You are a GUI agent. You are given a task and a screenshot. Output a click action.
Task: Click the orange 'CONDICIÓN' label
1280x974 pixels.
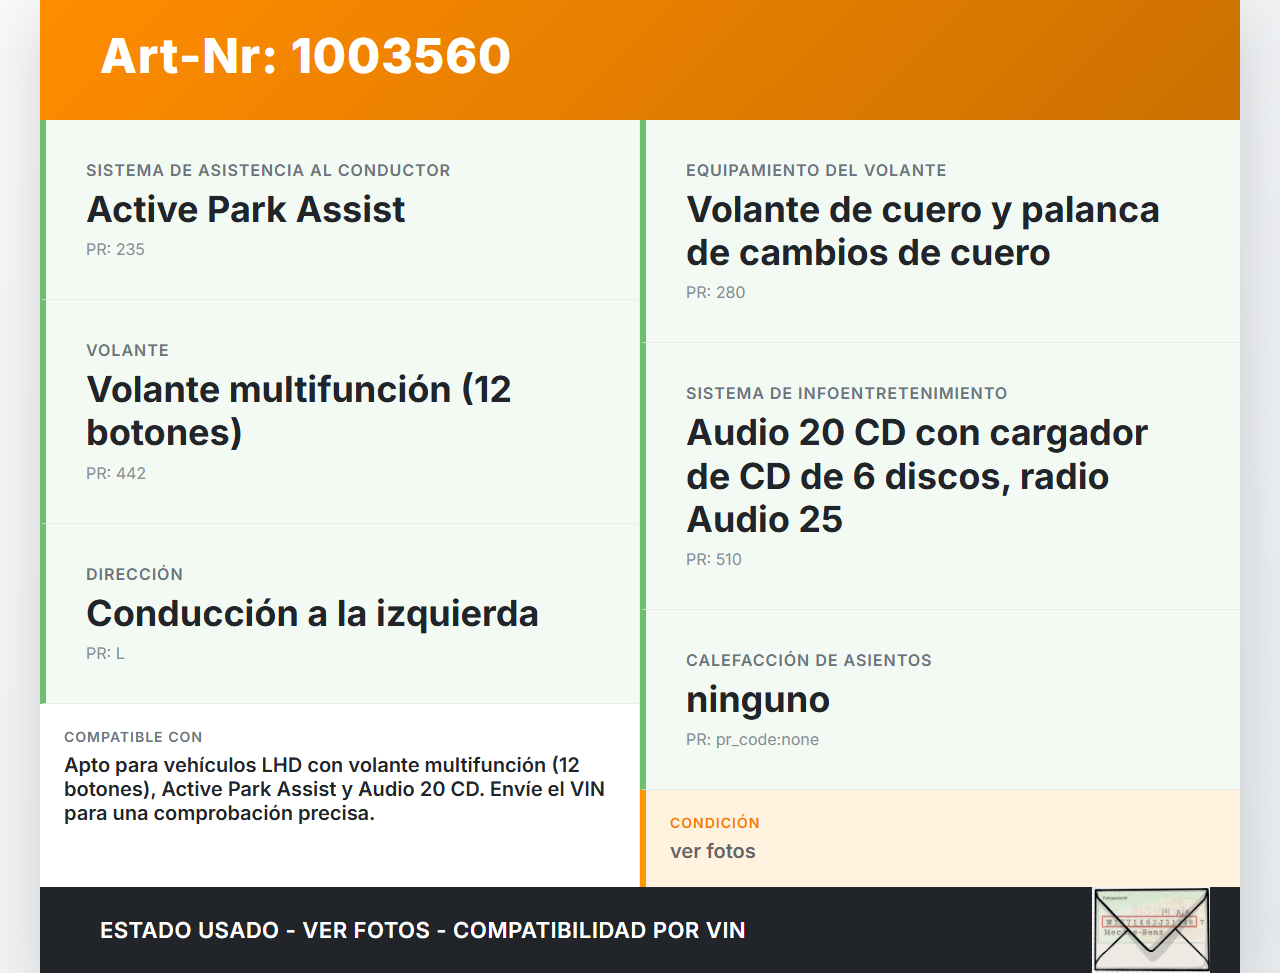(715, 823)
